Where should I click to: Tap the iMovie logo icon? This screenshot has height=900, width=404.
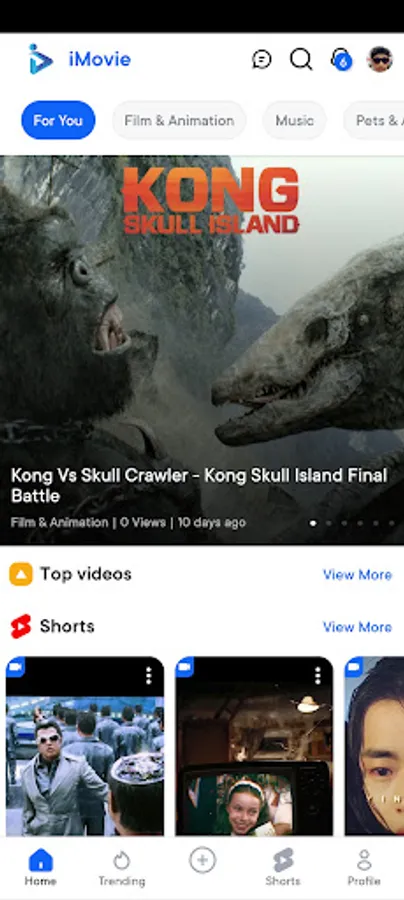(x=40, y=59)
